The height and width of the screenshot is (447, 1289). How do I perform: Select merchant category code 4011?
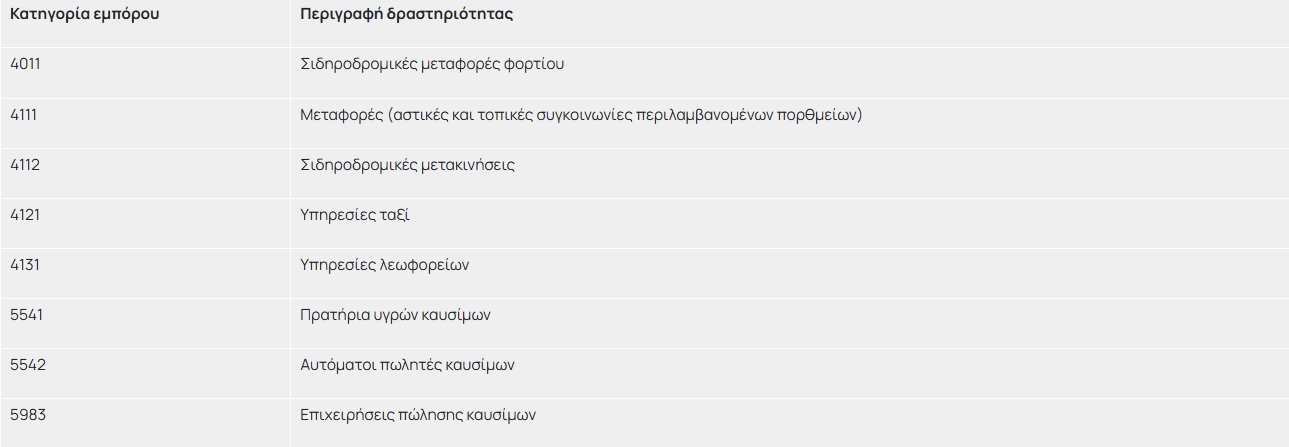(x=25, y=64)
